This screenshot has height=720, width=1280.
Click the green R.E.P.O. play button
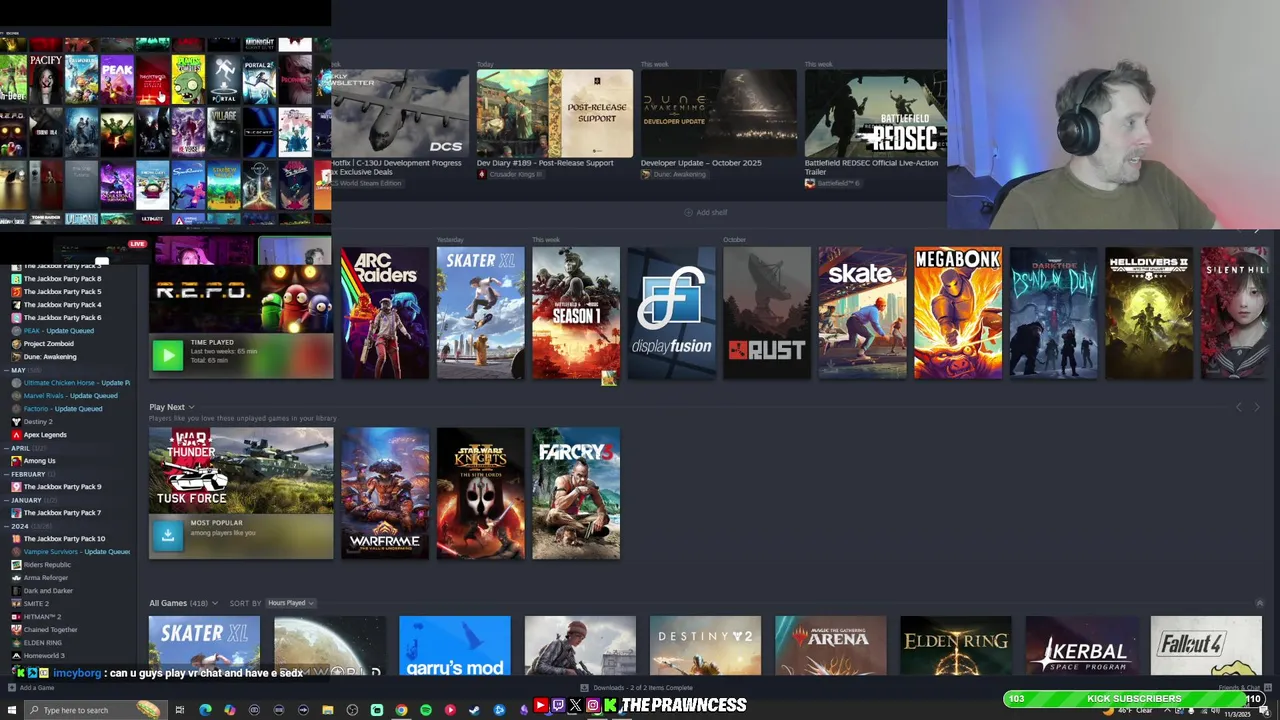pos(168,355)
